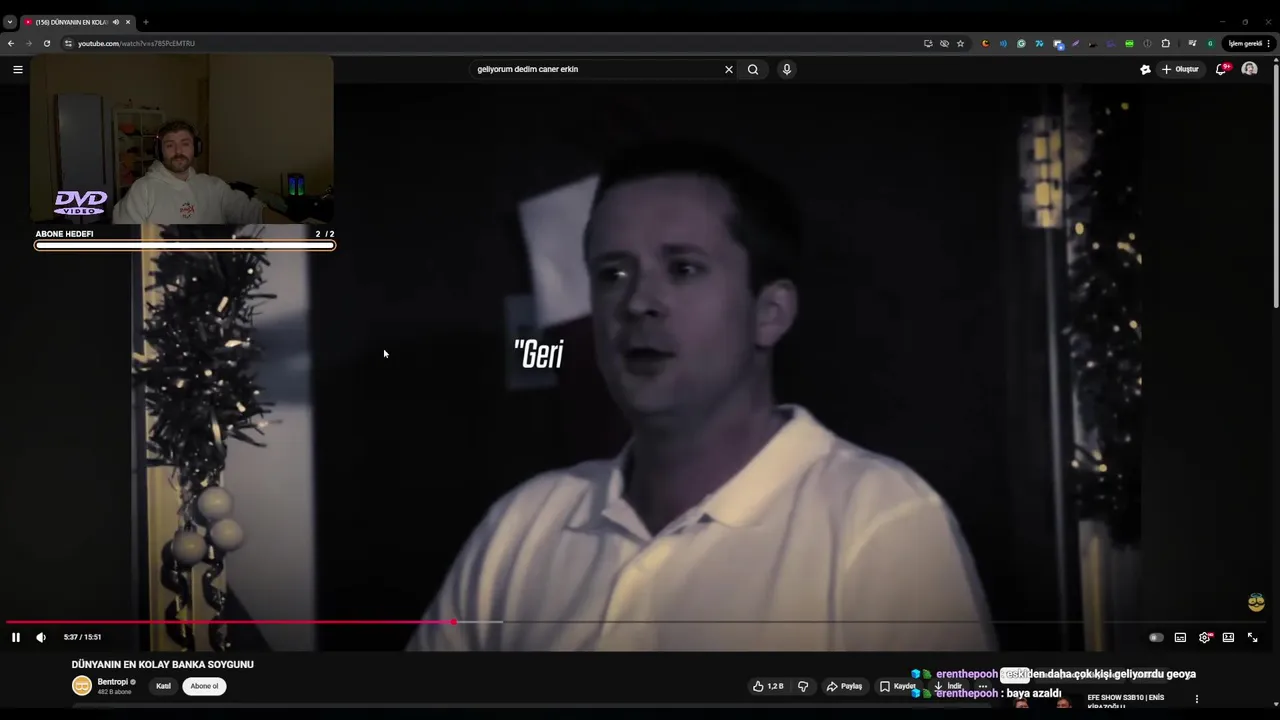Enter full screen mode
The image size is (1280, 720).
click(x=1252, y=637)
